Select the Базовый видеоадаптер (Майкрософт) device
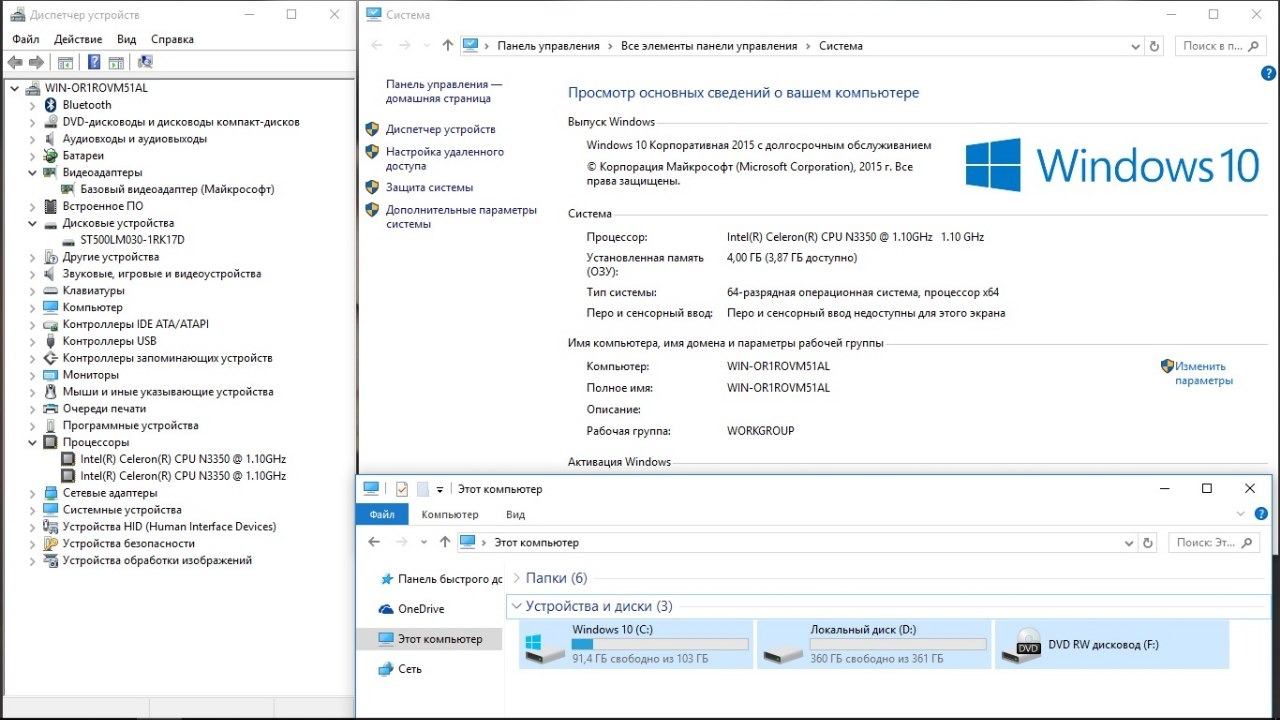Image resolution: width=1280 pixels, height=720 pixels. 177,189
